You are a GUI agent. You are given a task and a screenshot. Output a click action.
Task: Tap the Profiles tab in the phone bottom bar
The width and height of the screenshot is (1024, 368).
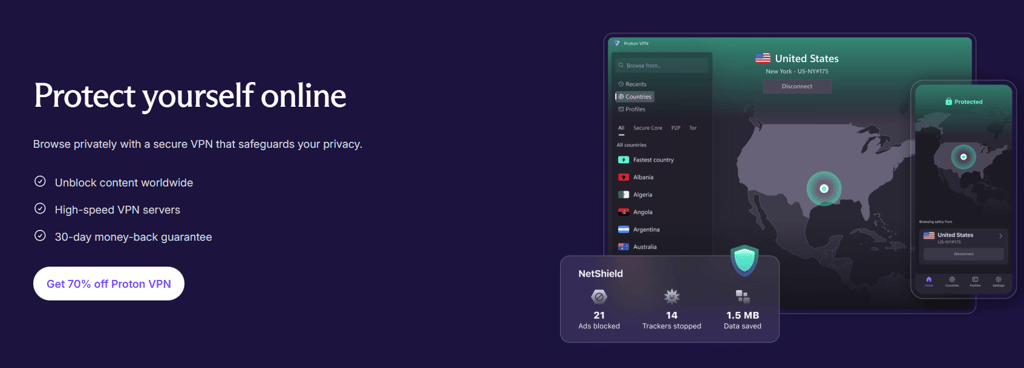(975, 281)
